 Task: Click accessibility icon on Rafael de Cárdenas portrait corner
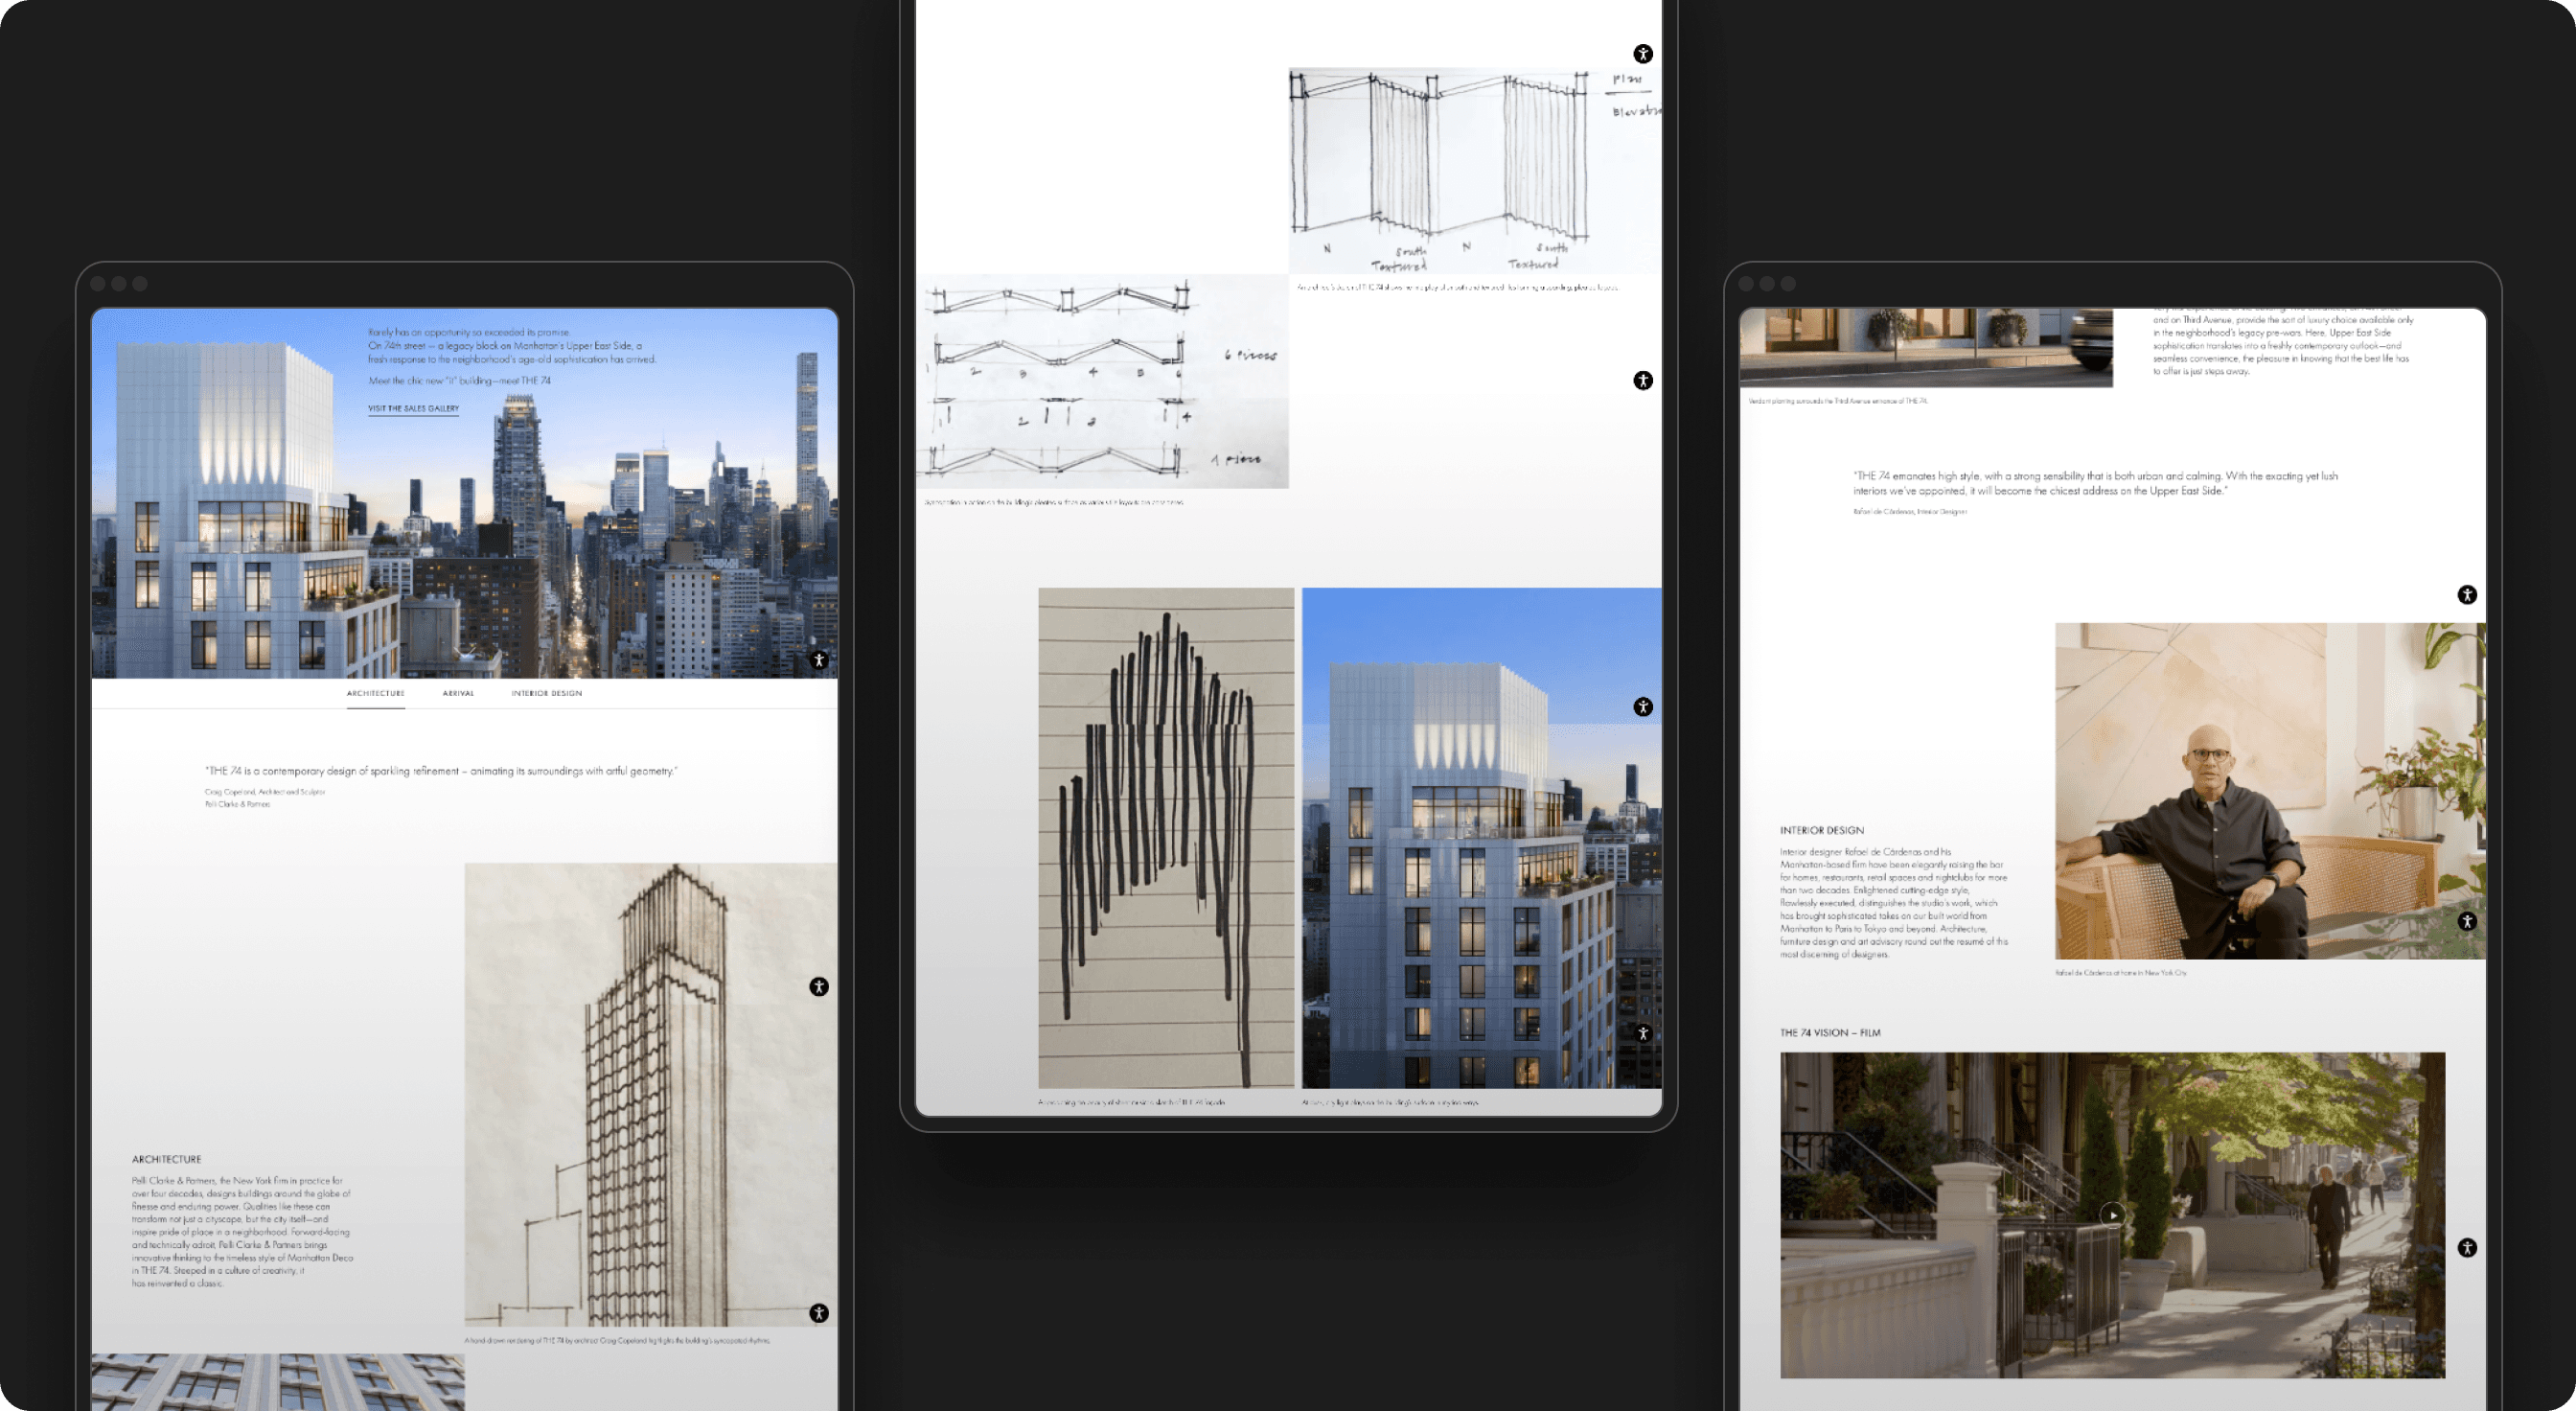[x=2467, y=921]
